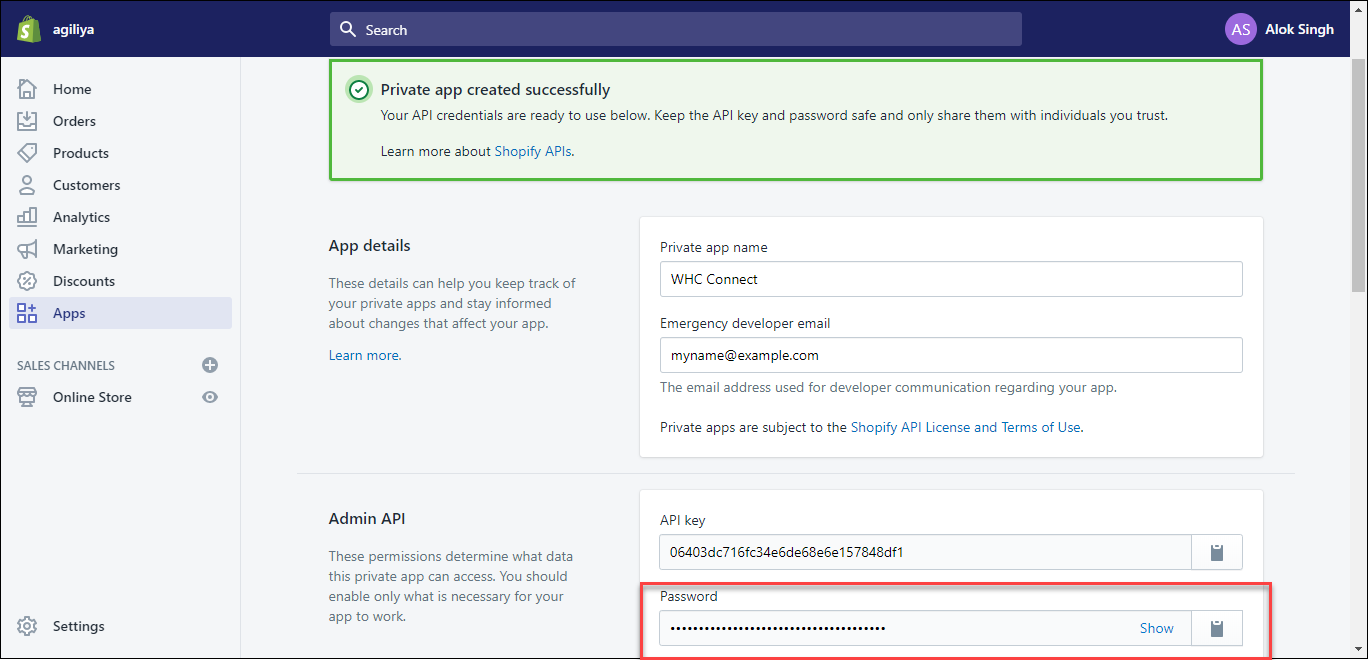Viewport: 1368px width, 660px height.
Task: Navigate to Customers in the sidebar
Action: (86, 185)
